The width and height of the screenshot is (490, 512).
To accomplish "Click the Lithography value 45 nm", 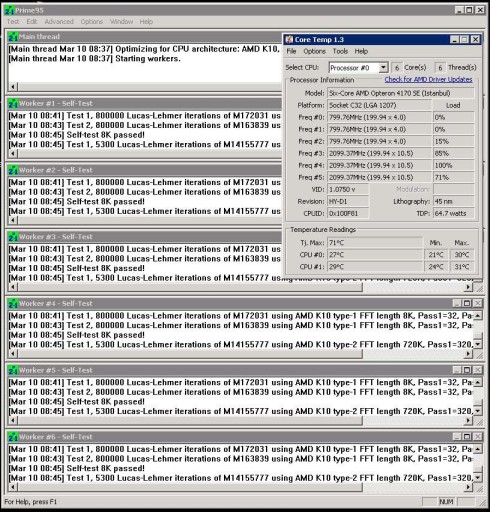I will point(454,201).
